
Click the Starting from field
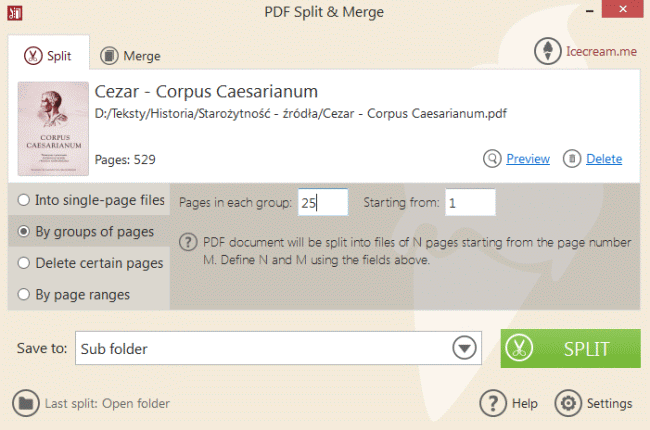click(470, 202)
